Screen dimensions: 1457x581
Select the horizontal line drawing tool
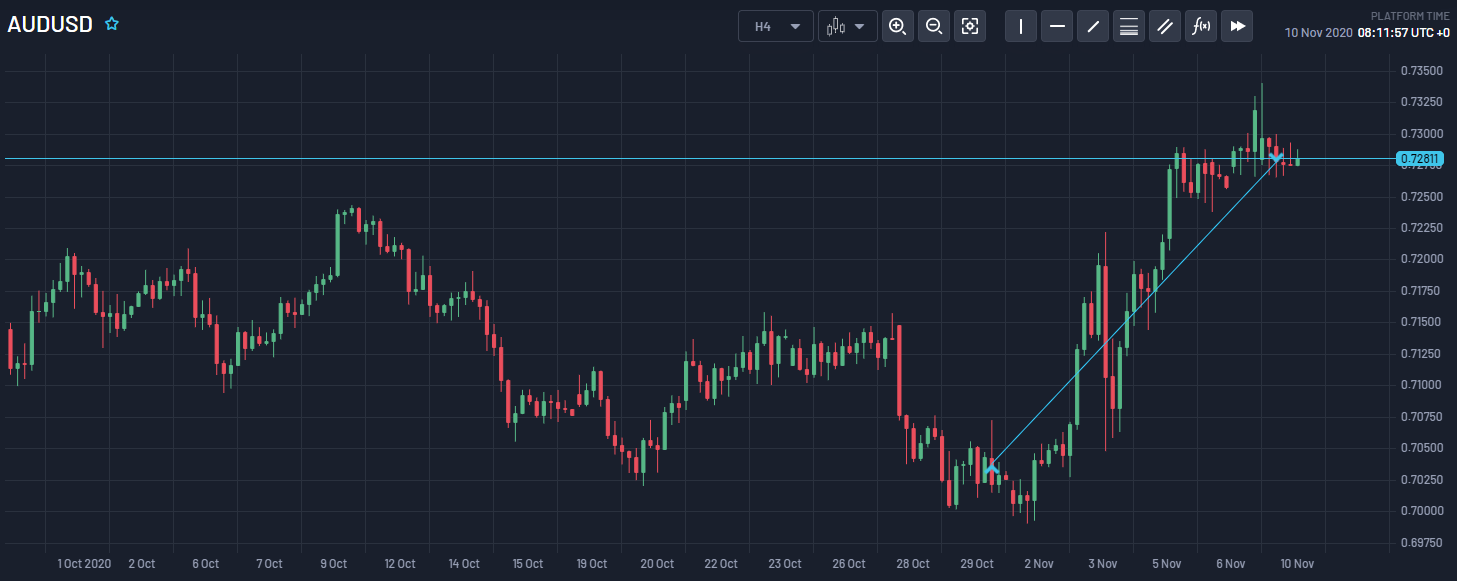(1057, 26)
